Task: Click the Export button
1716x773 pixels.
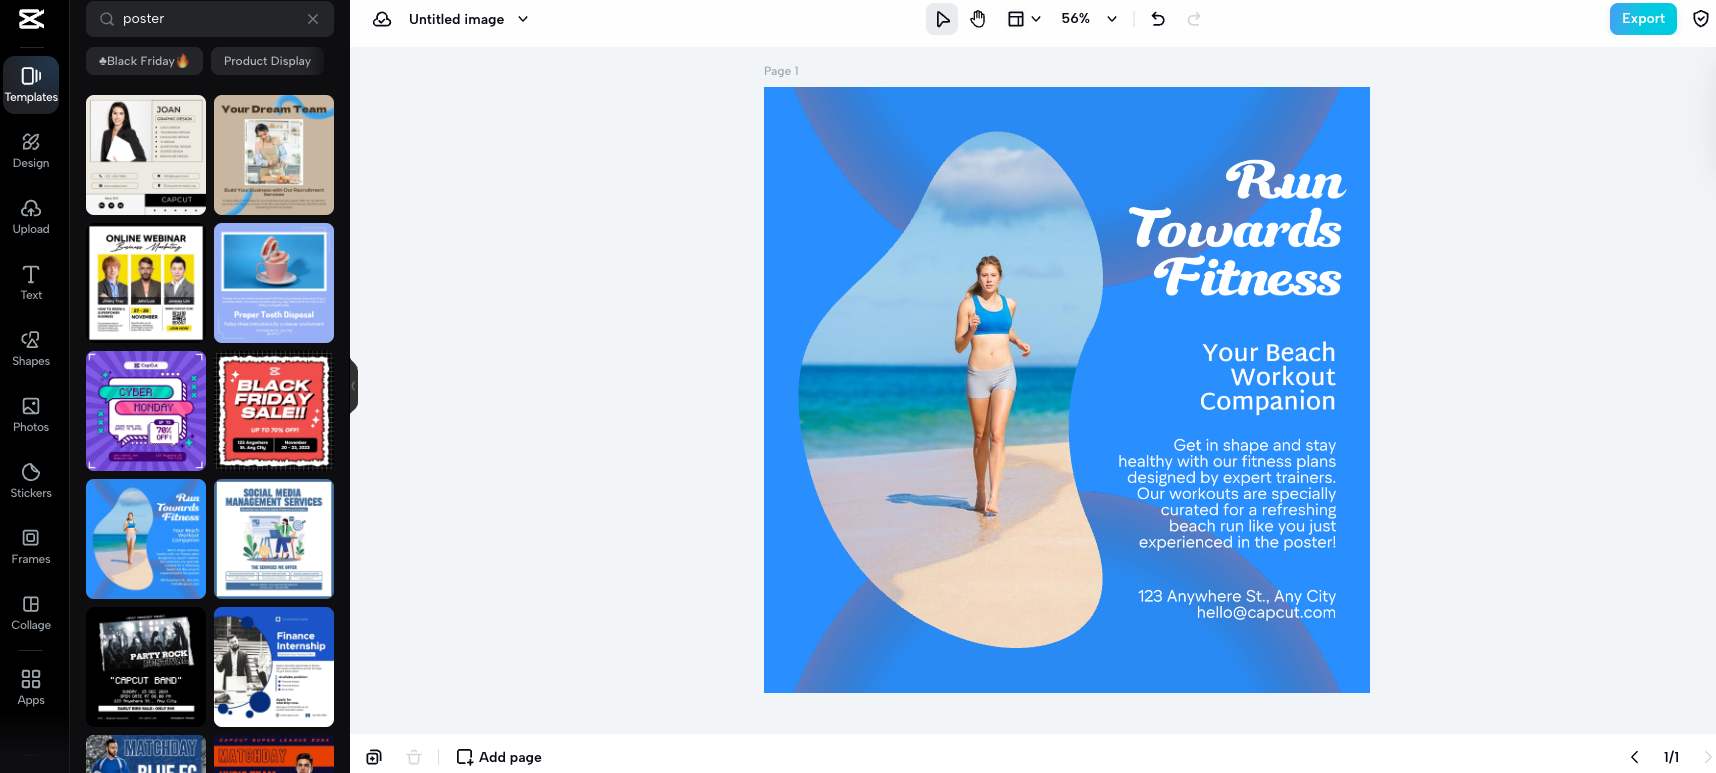Action: 1642,19
